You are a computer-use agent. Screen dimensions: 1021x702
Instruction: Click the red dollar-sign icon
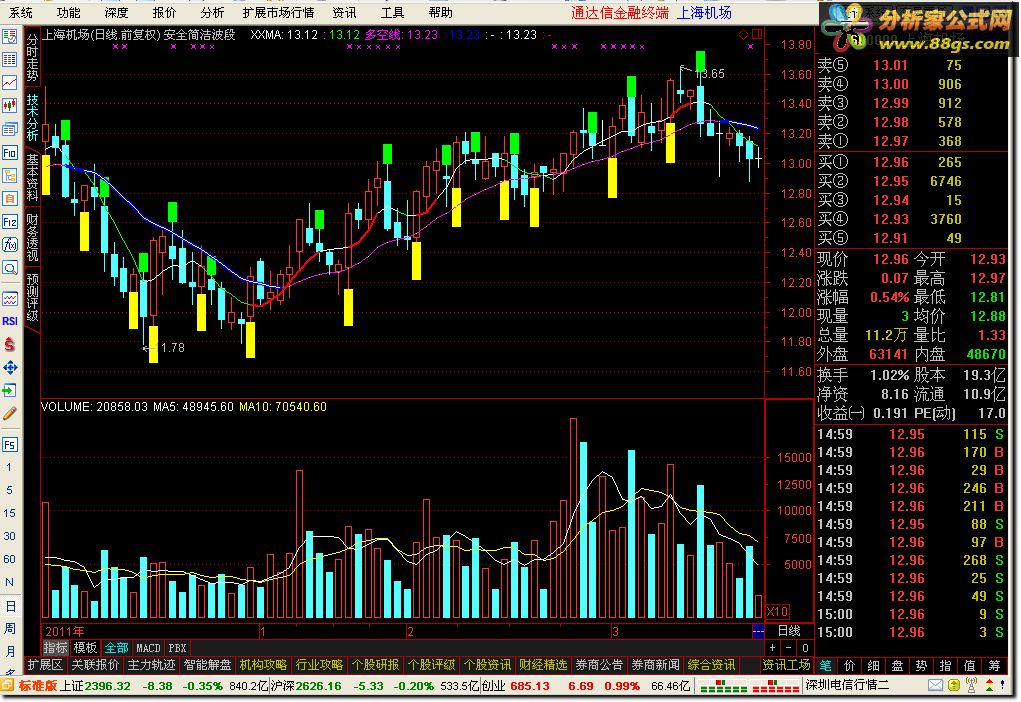click(10, 344)
